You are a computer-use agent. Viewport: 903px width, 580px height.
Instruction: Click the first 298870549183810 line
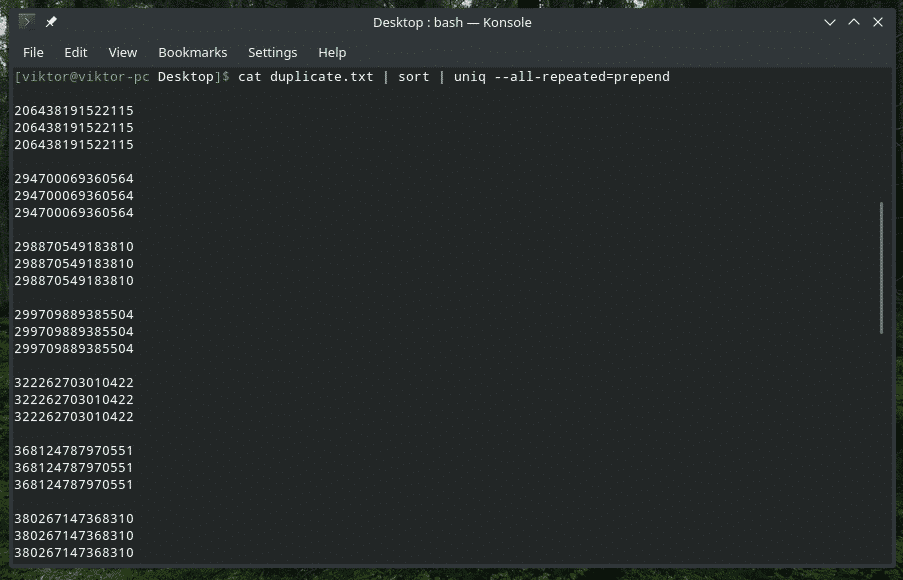[x=74, y=247]
